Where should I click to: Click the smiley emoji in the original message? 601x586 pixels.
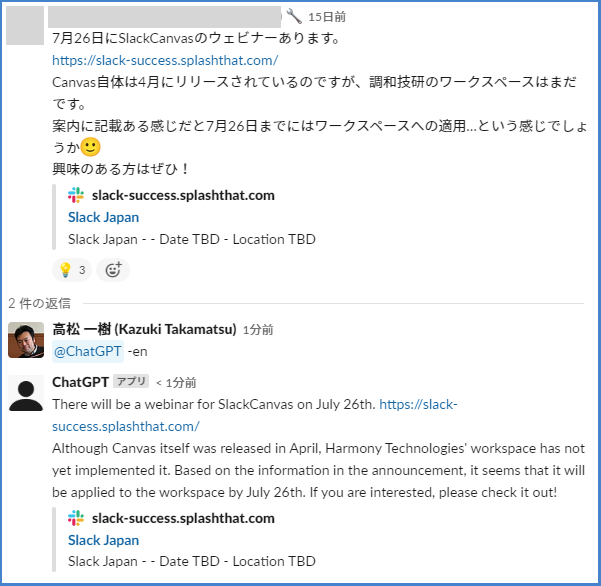(90, 147)
